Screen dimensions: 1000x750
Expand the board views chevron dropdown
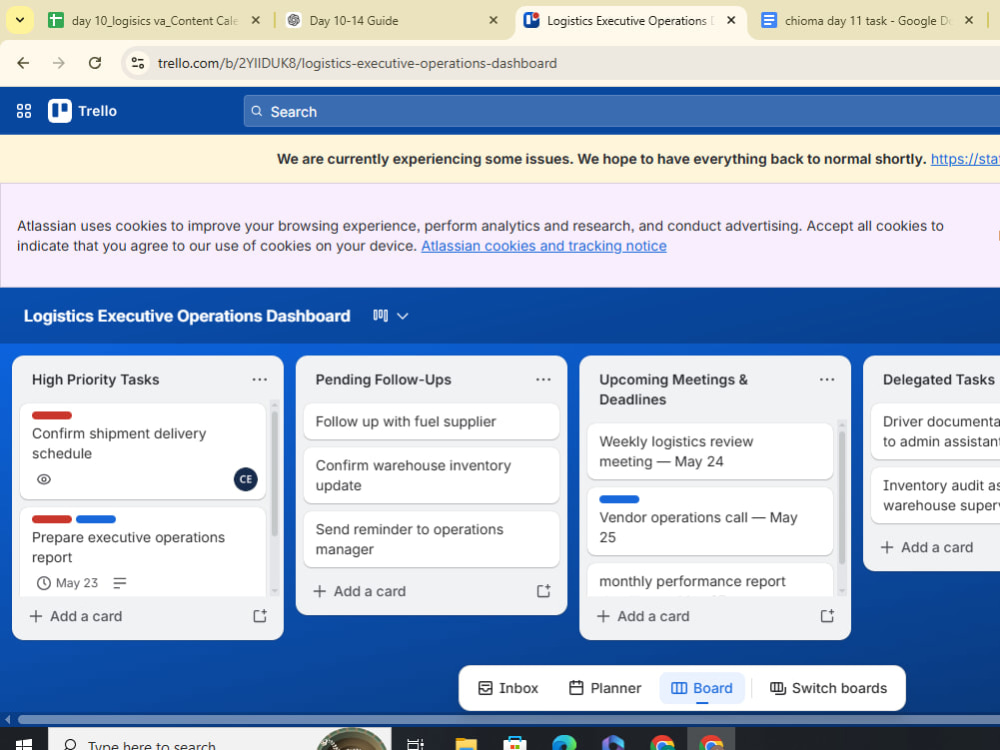[x=402, y=316]
